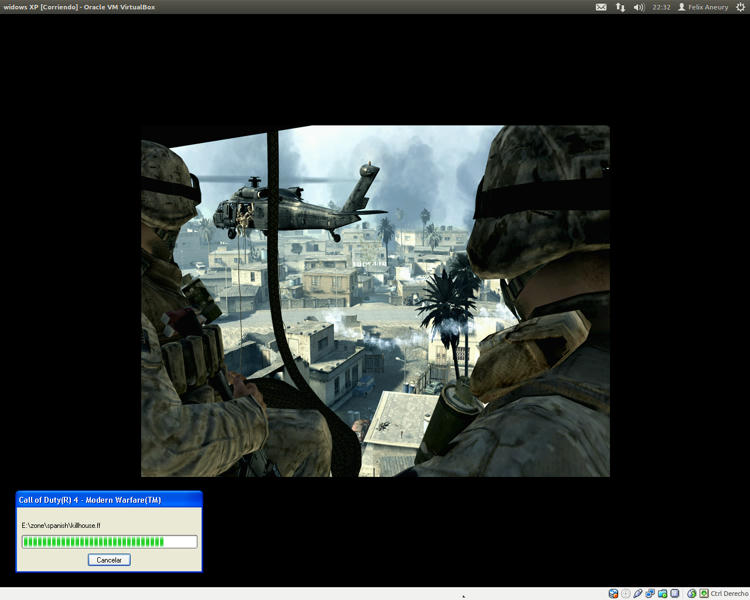Click the Call of Duty 4 dialog title bar
750x600 pixels.
coord(109,500)
